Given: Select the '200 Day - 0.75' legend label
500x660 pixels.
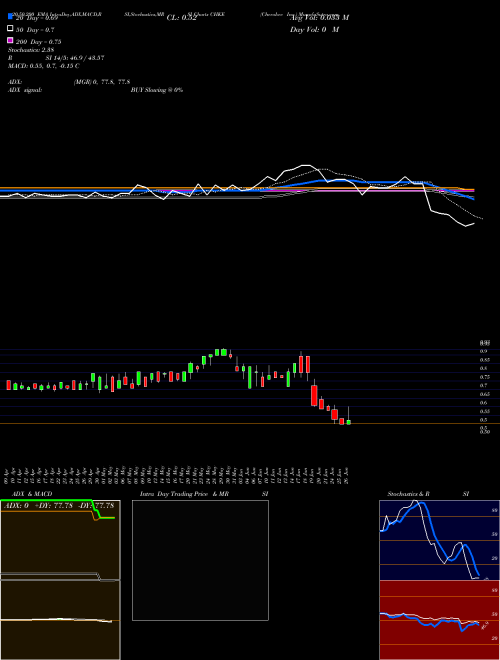Looking at the screenshot, I should 38,42.
